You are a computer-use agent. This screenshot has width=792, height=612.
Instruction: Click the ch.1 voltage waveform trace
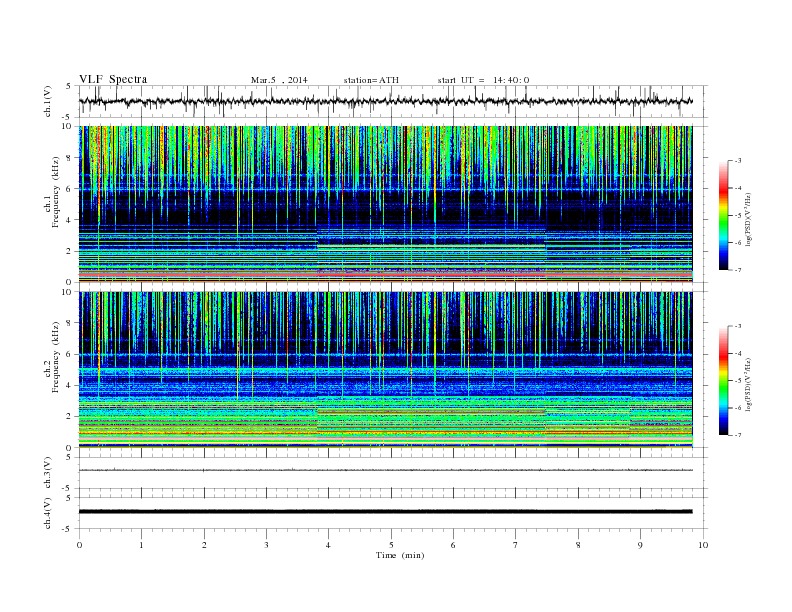click(386, 101)
